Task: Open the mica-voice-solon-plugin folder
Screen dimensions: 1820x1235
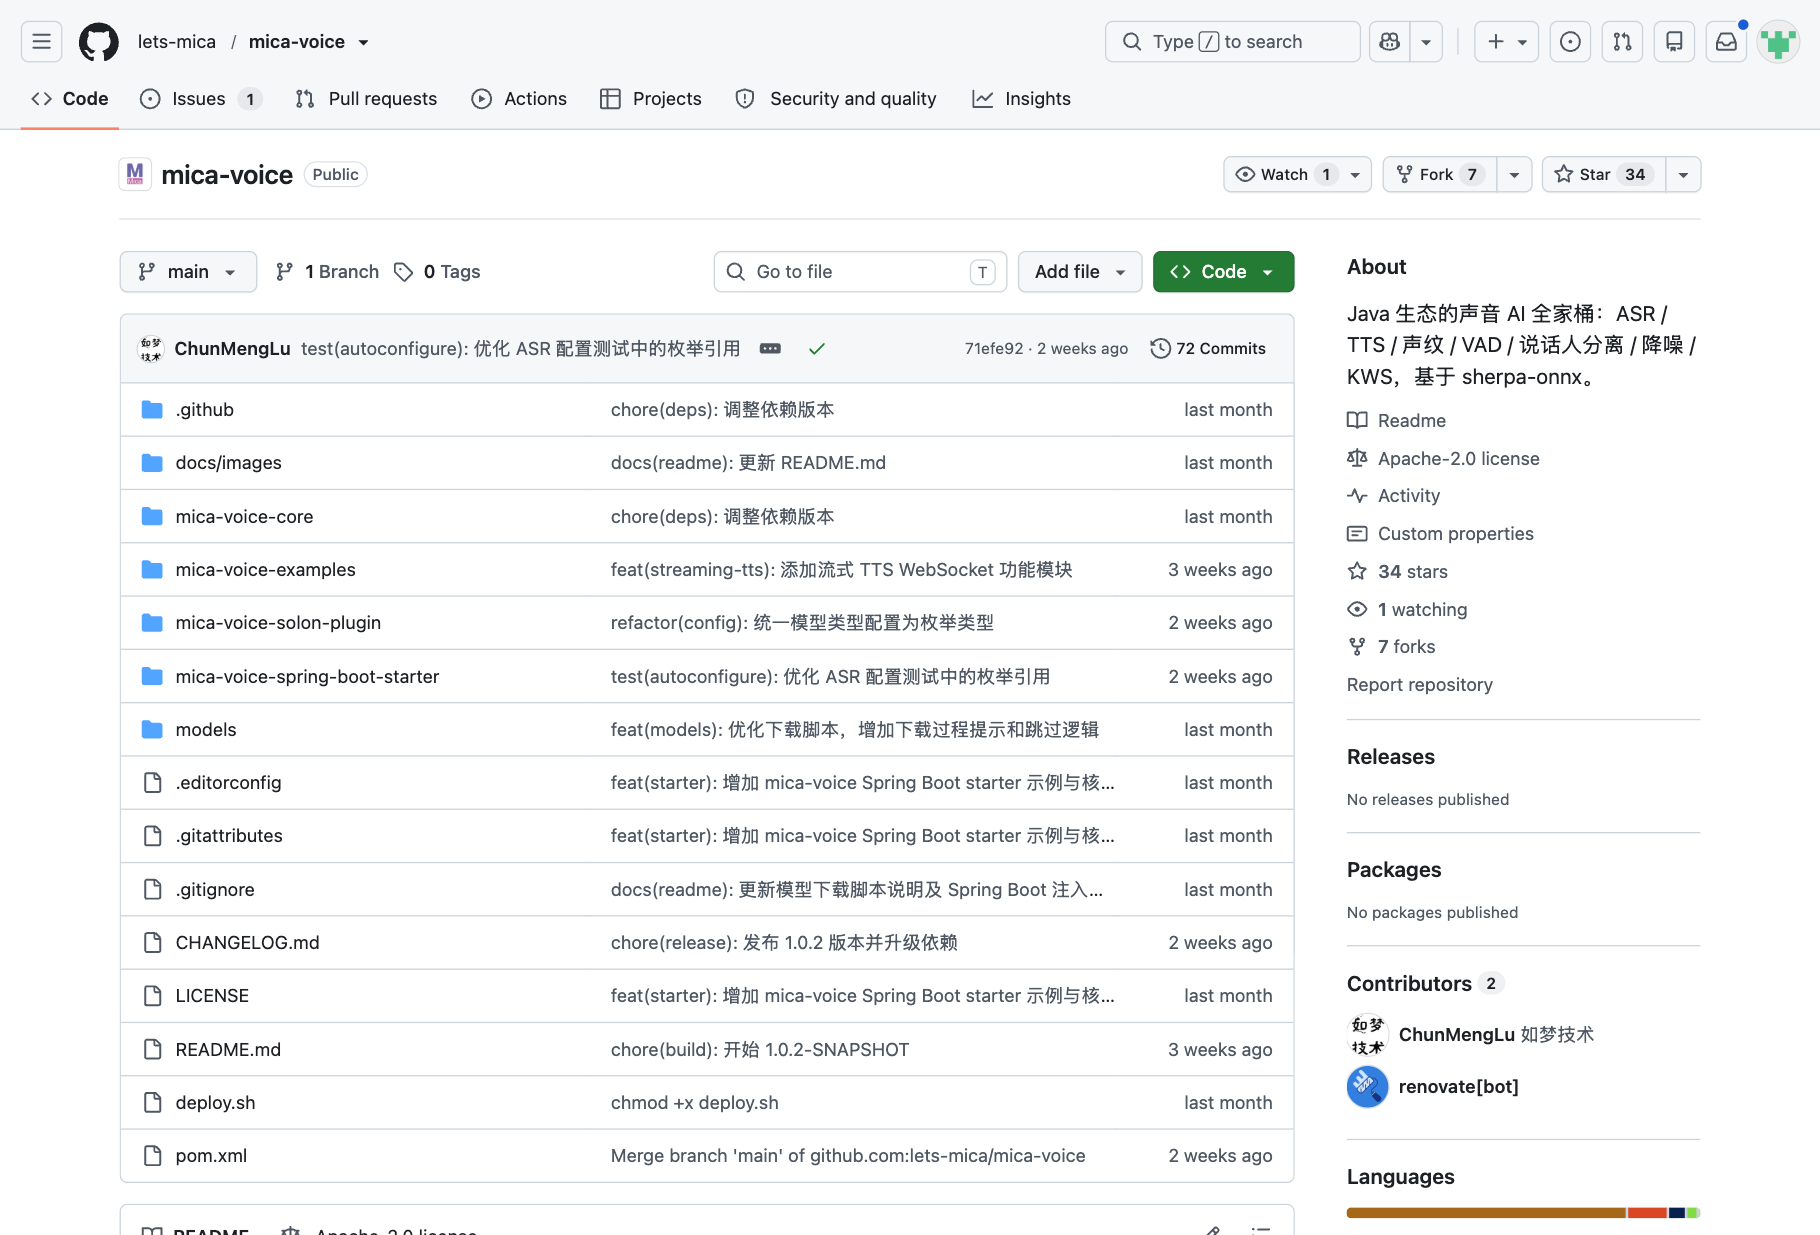Action: pyautogui.click(x=278, y=623)
